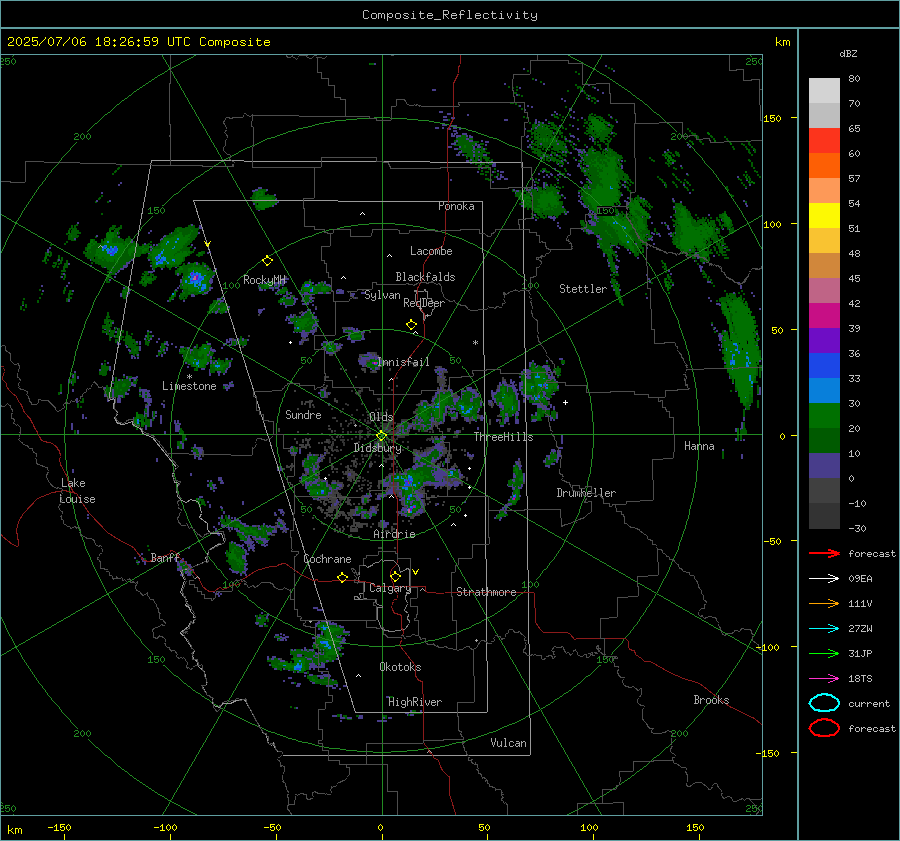This screenshot has height=841, width=900.
Task: Click the red forecast arrow in legend
Action: pos(824,553)
